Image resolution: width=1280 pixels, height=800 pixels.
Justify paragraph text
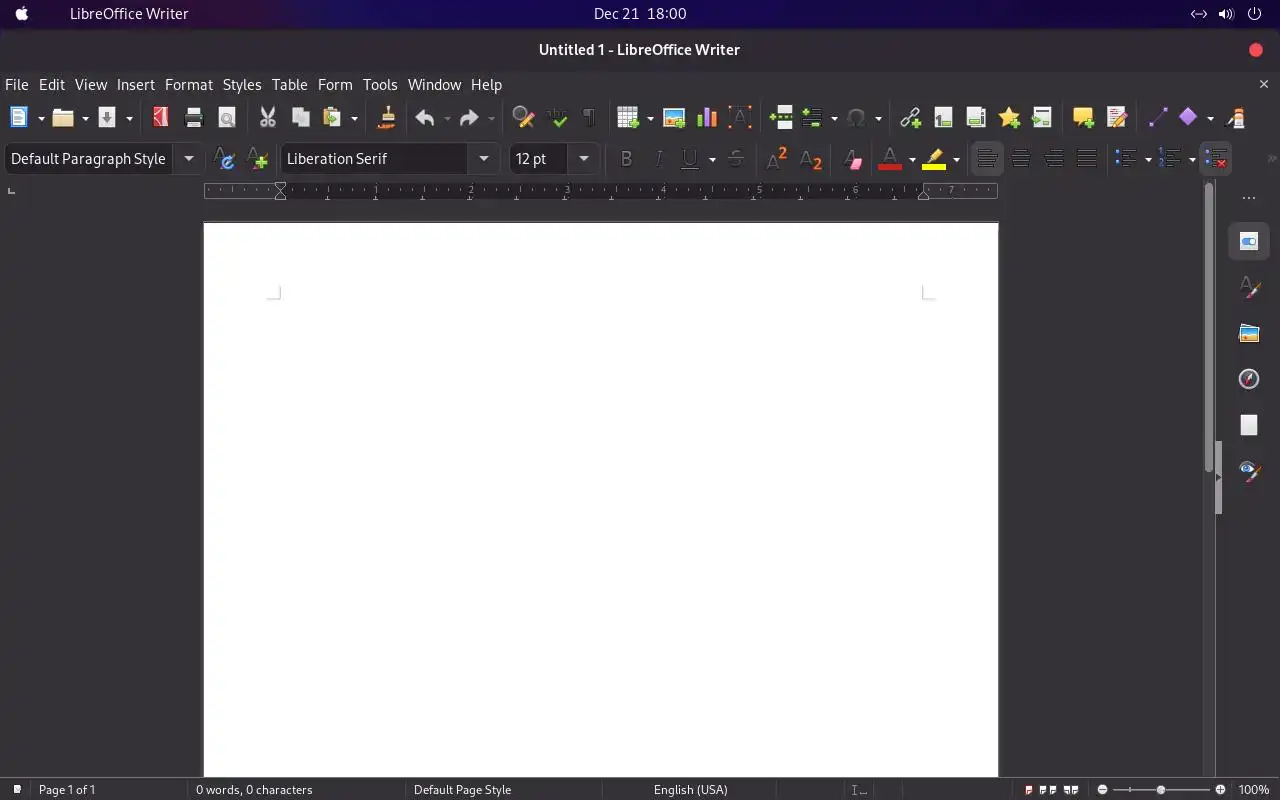[x=1087, y=159]
